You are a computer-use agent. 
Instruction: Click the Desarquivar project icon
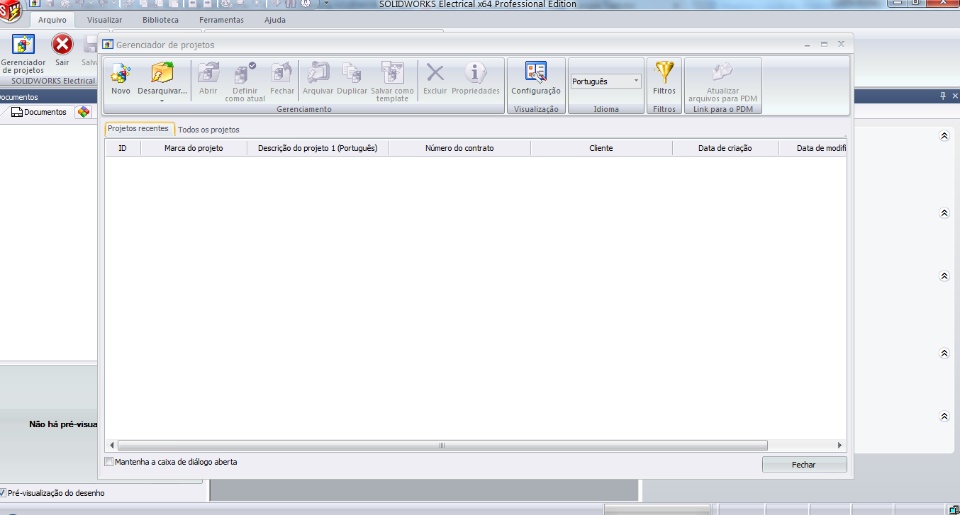coord(162,75)
